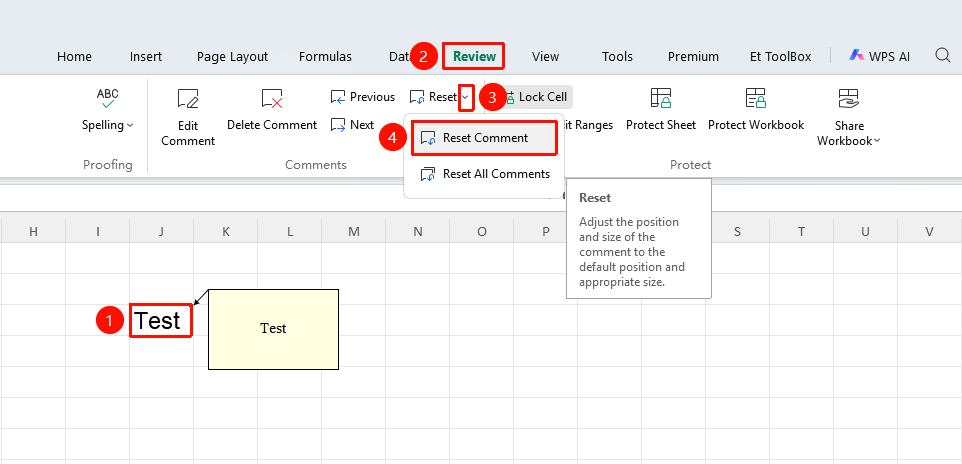This screenshot has width=962, height=464.
Task: Open the Home ribbon tab
Action: pyautogui.click(x=74, y=56)
